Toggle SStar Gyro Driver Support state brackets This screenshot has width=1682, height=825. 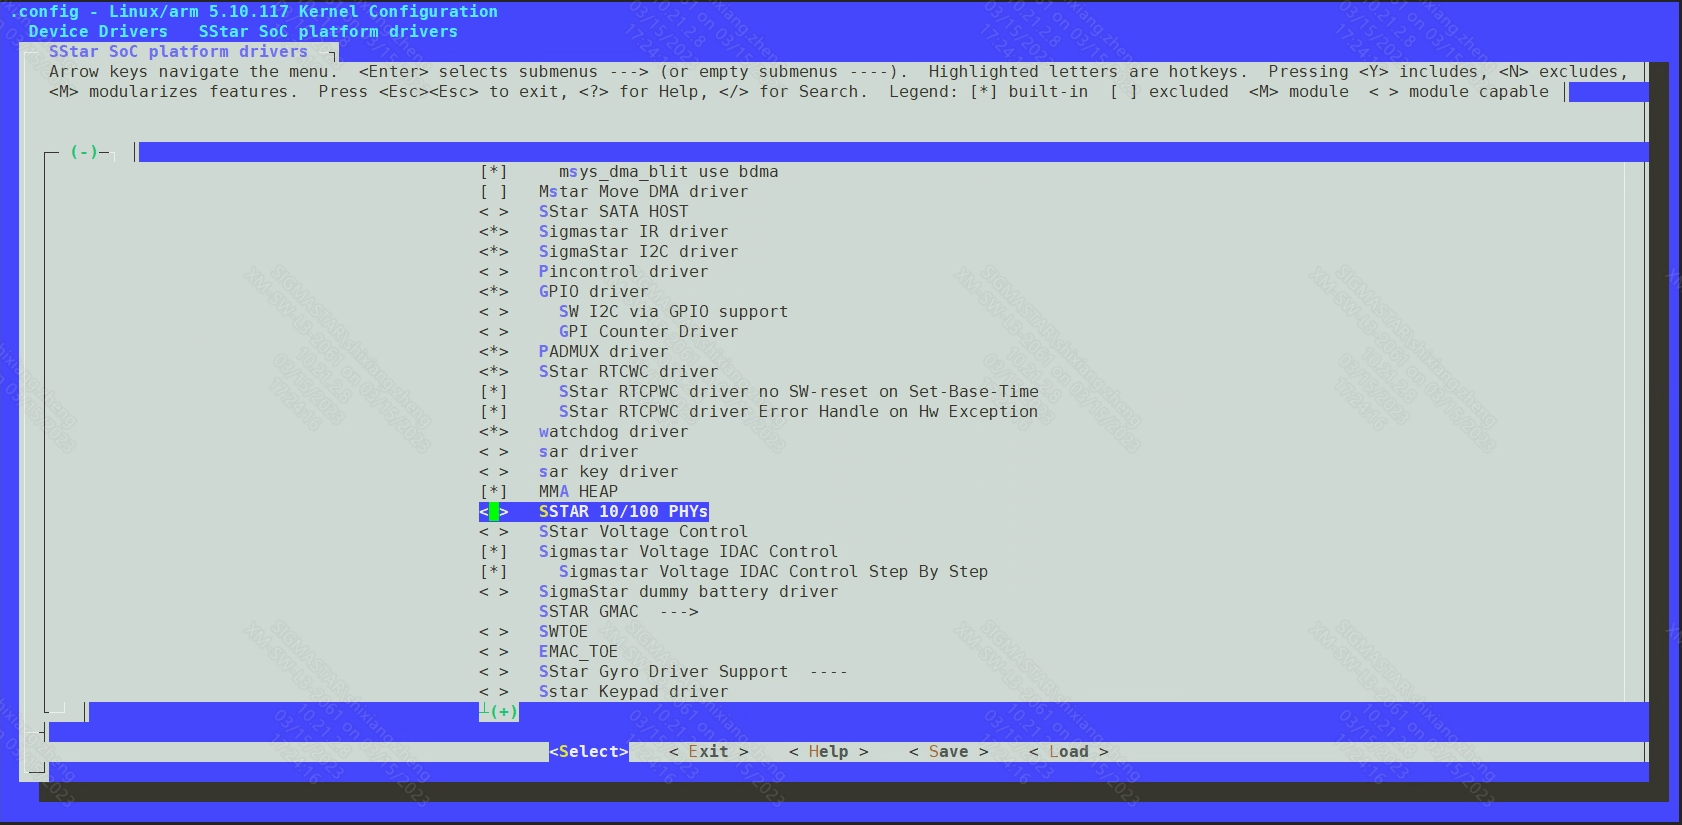(x=494, y=672)
